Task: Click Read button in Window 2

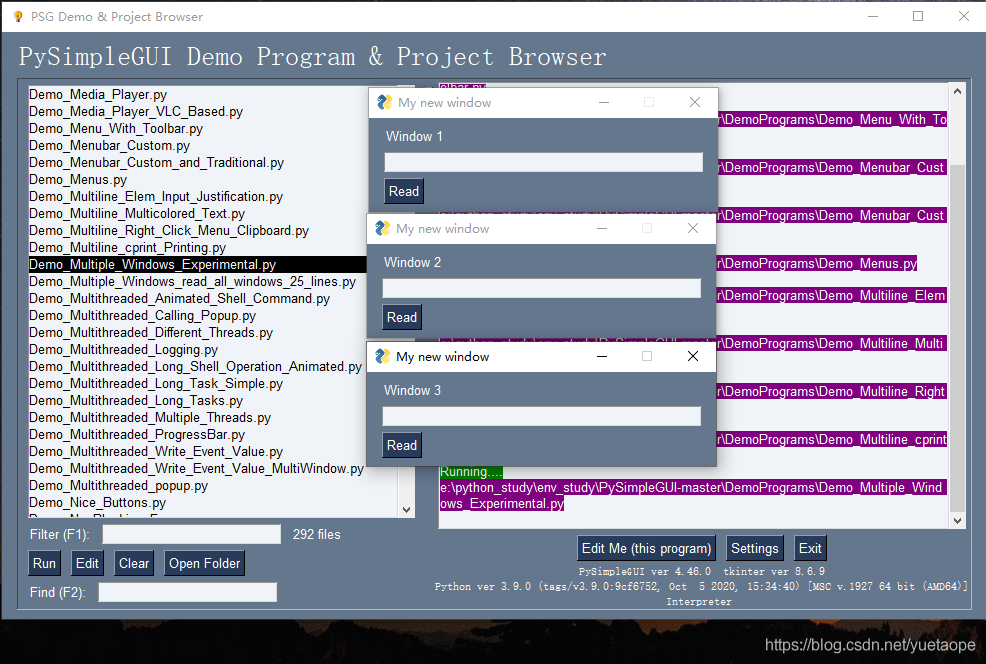Action: (402, 317)
